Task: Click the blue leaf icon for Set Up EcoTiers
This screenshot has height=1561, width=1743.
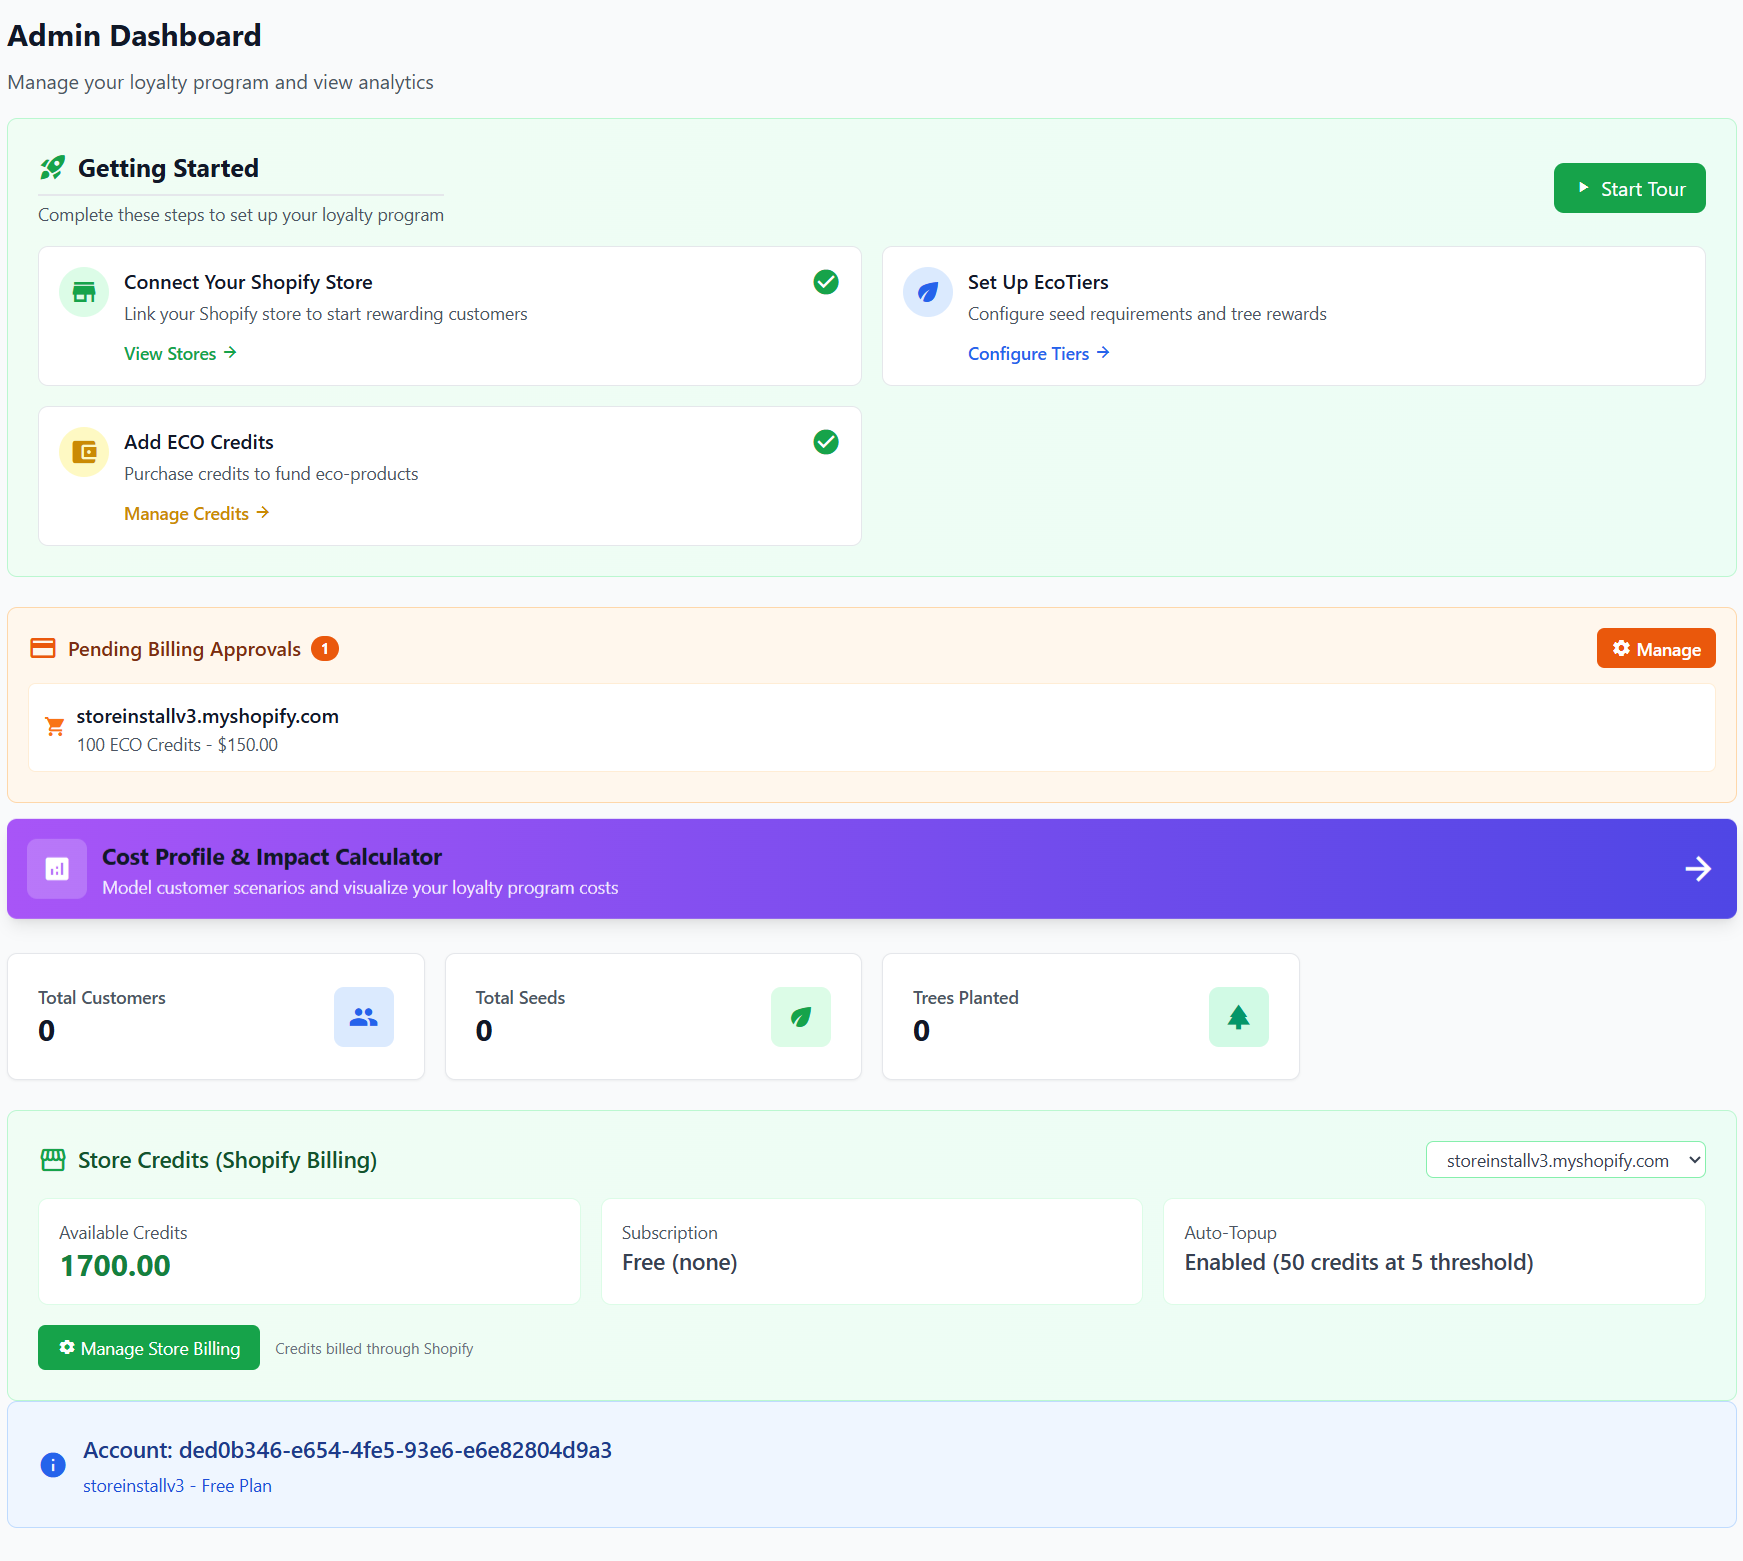Action: point(928,291)
